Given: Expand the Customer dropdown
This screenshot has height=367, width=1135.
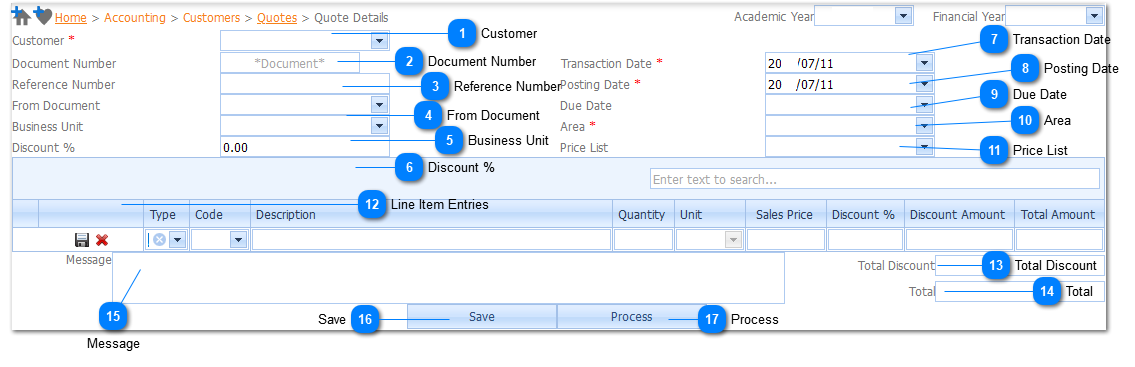Looking at the screenshot, I should [x=379, y=41].
